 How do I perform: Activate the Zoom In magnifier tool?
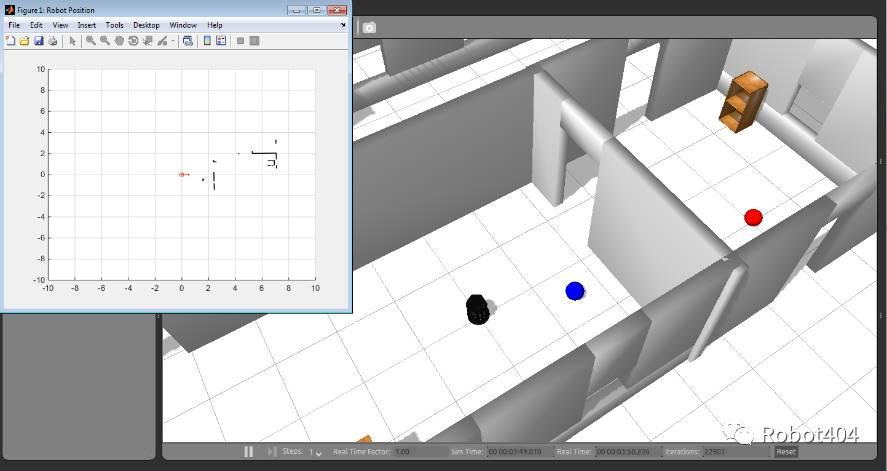pos(91,41)
